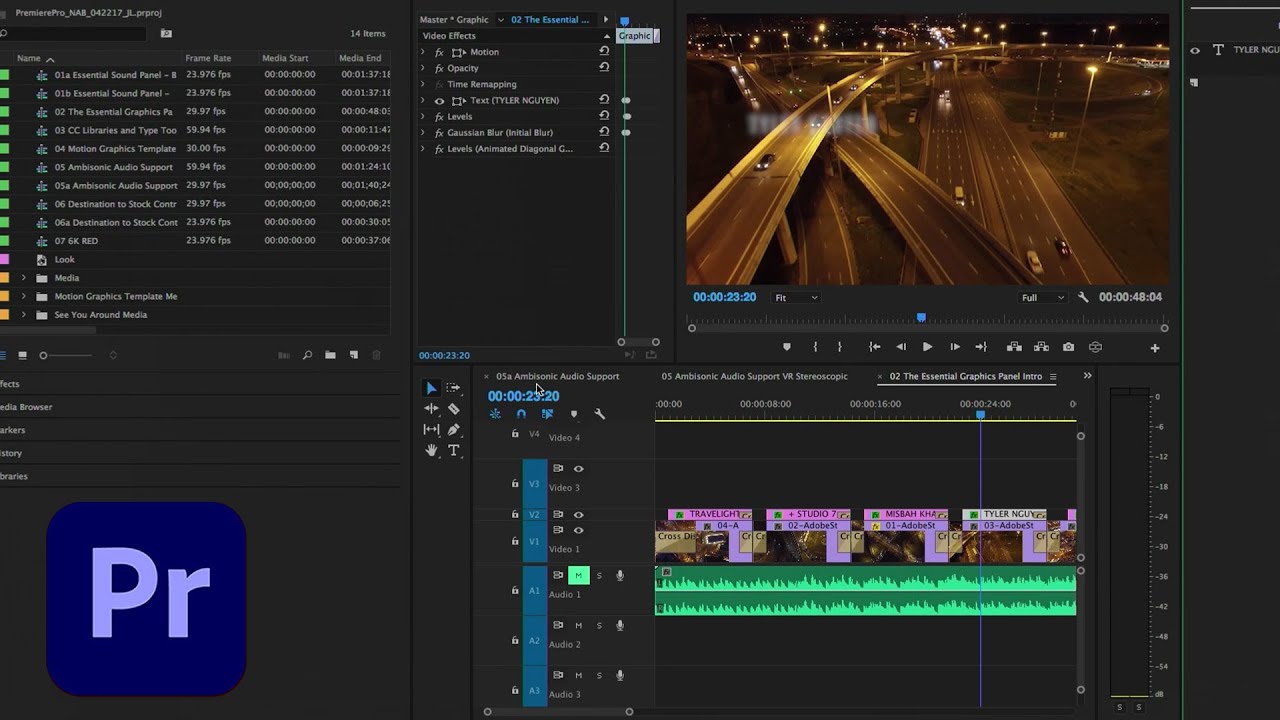Select the Track Select Forward tool
This screenshot has width=1280, height=720.
coord(453,388)
